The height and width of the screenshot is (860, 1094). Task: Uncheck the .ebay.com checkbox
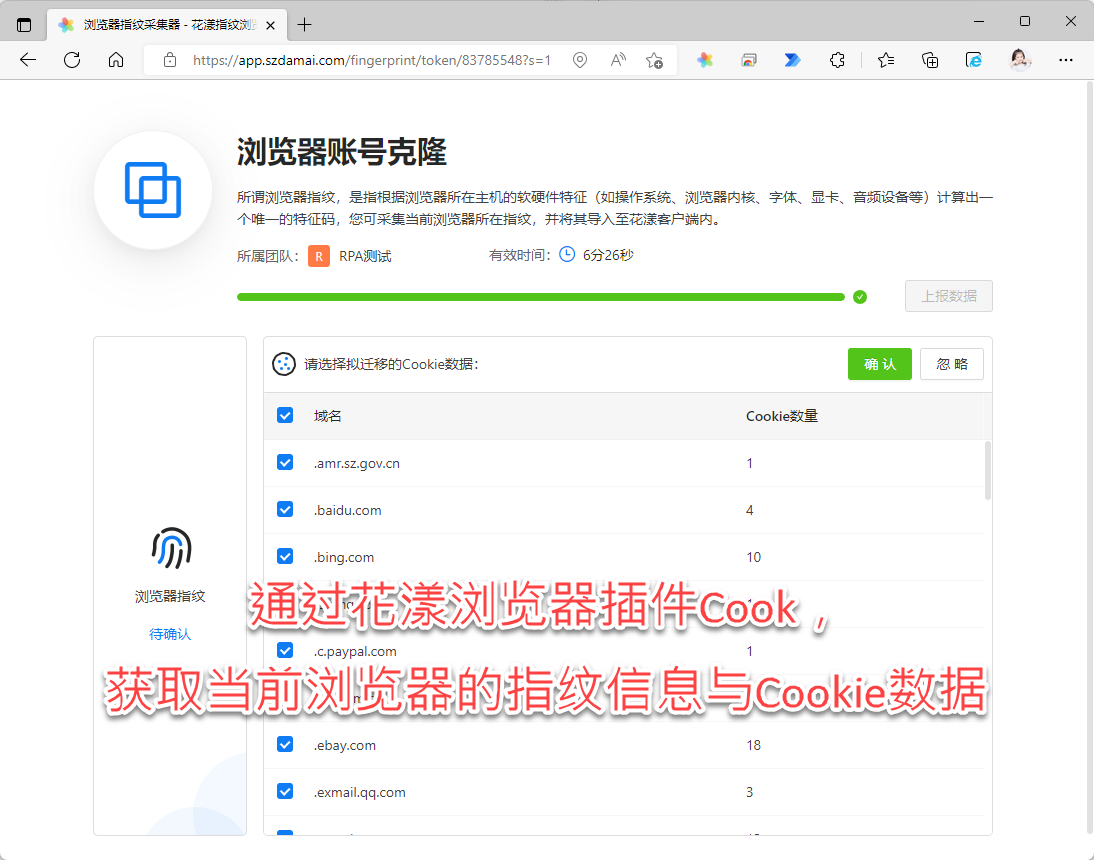(x=285, y=744)
